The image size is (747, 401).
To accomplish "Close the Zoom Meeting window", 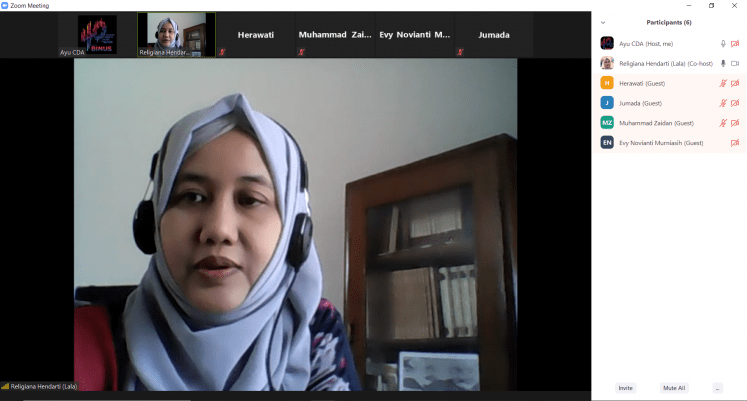I will 734,6.
